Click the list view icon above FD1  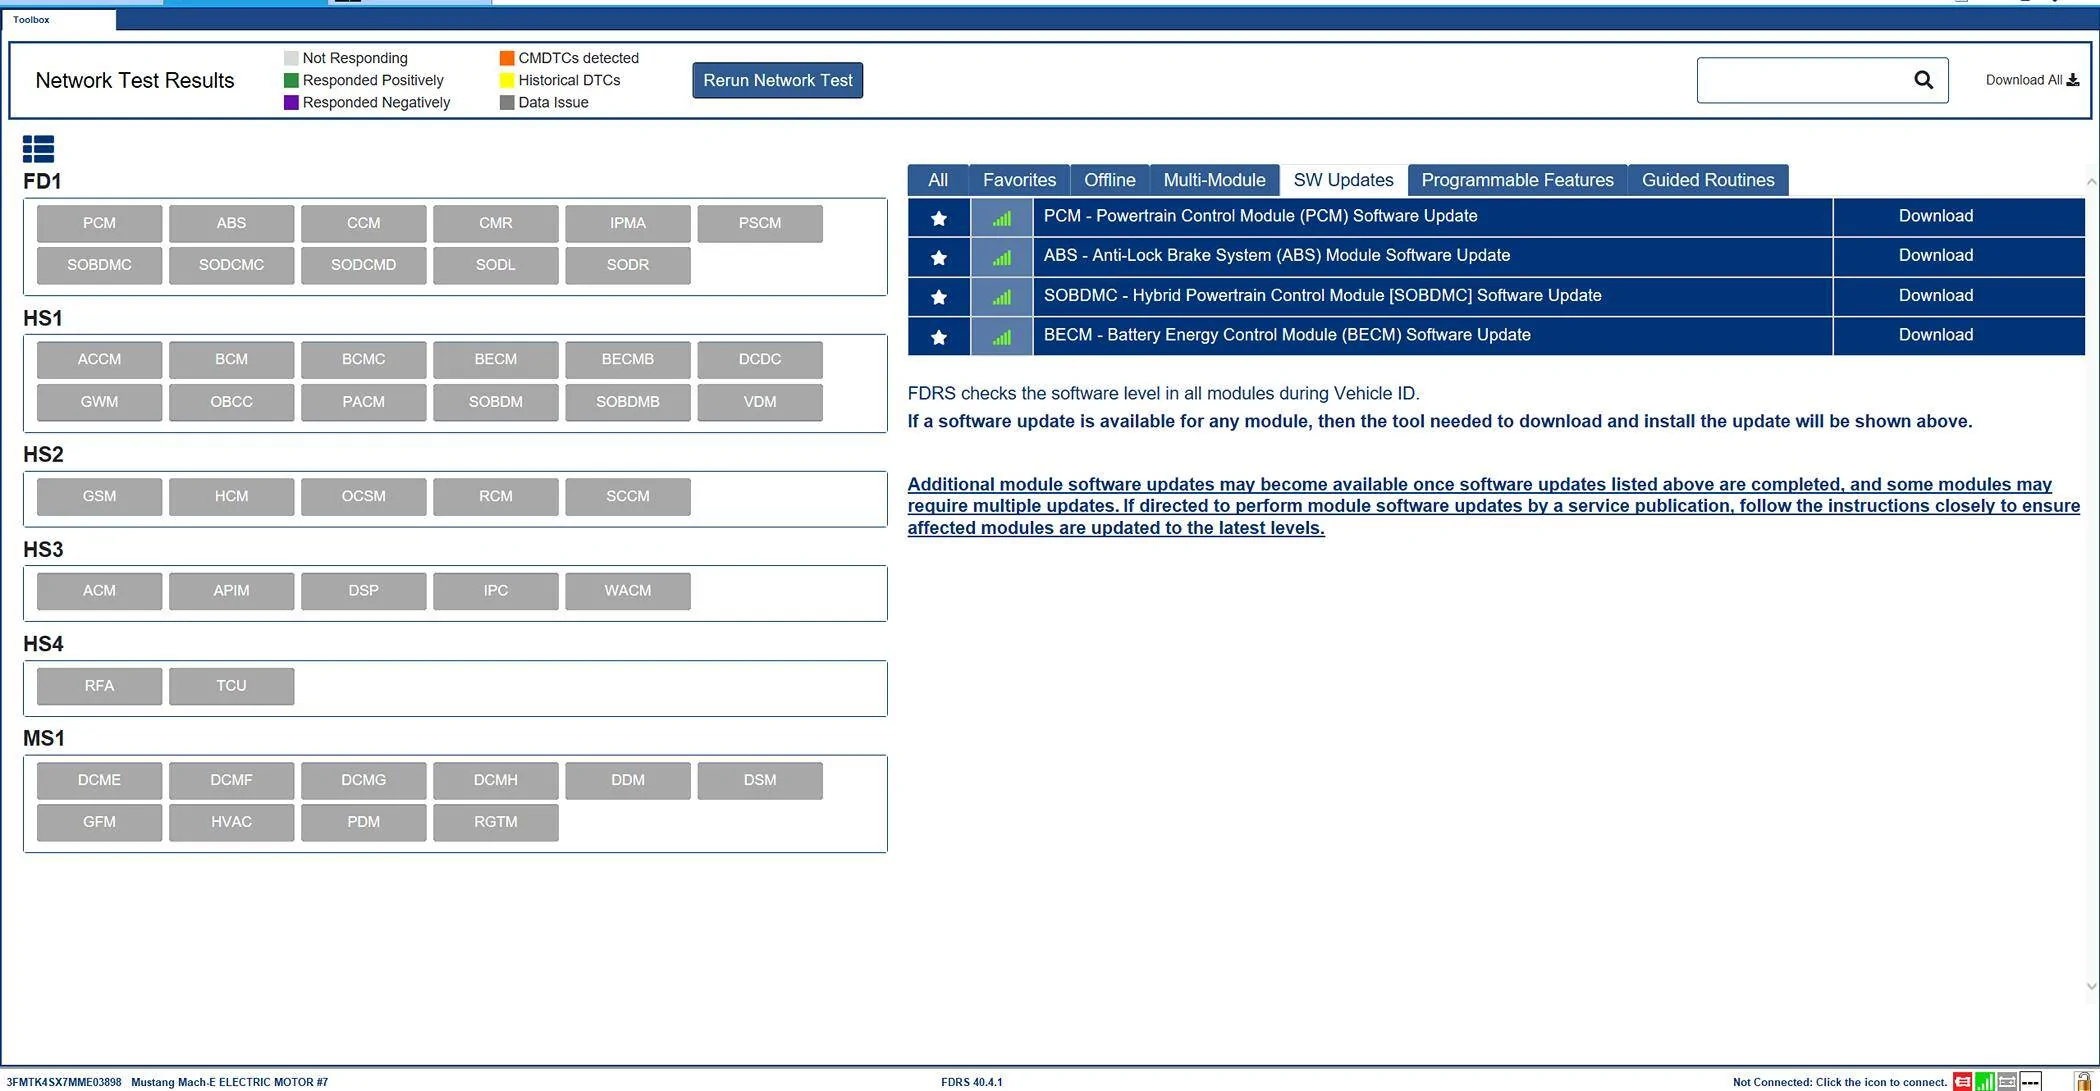(38, 149)
